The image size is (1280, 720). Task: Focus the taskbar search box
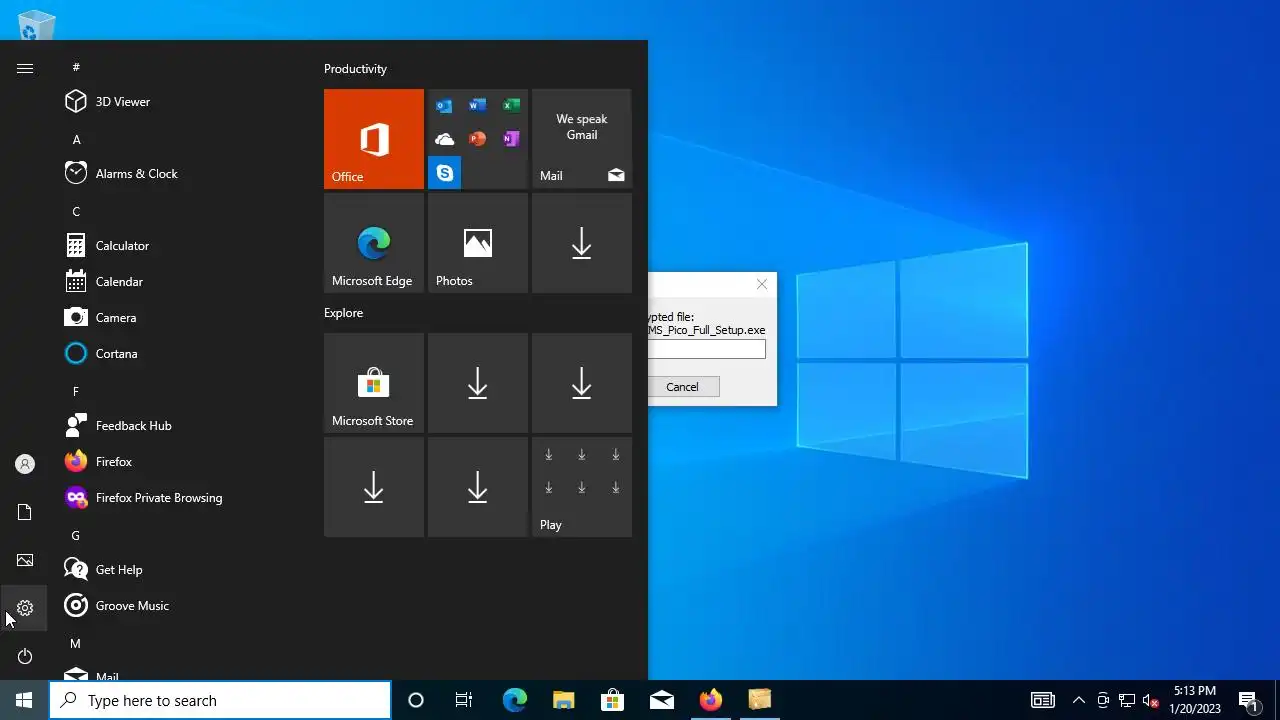click(x=220, y=700)
